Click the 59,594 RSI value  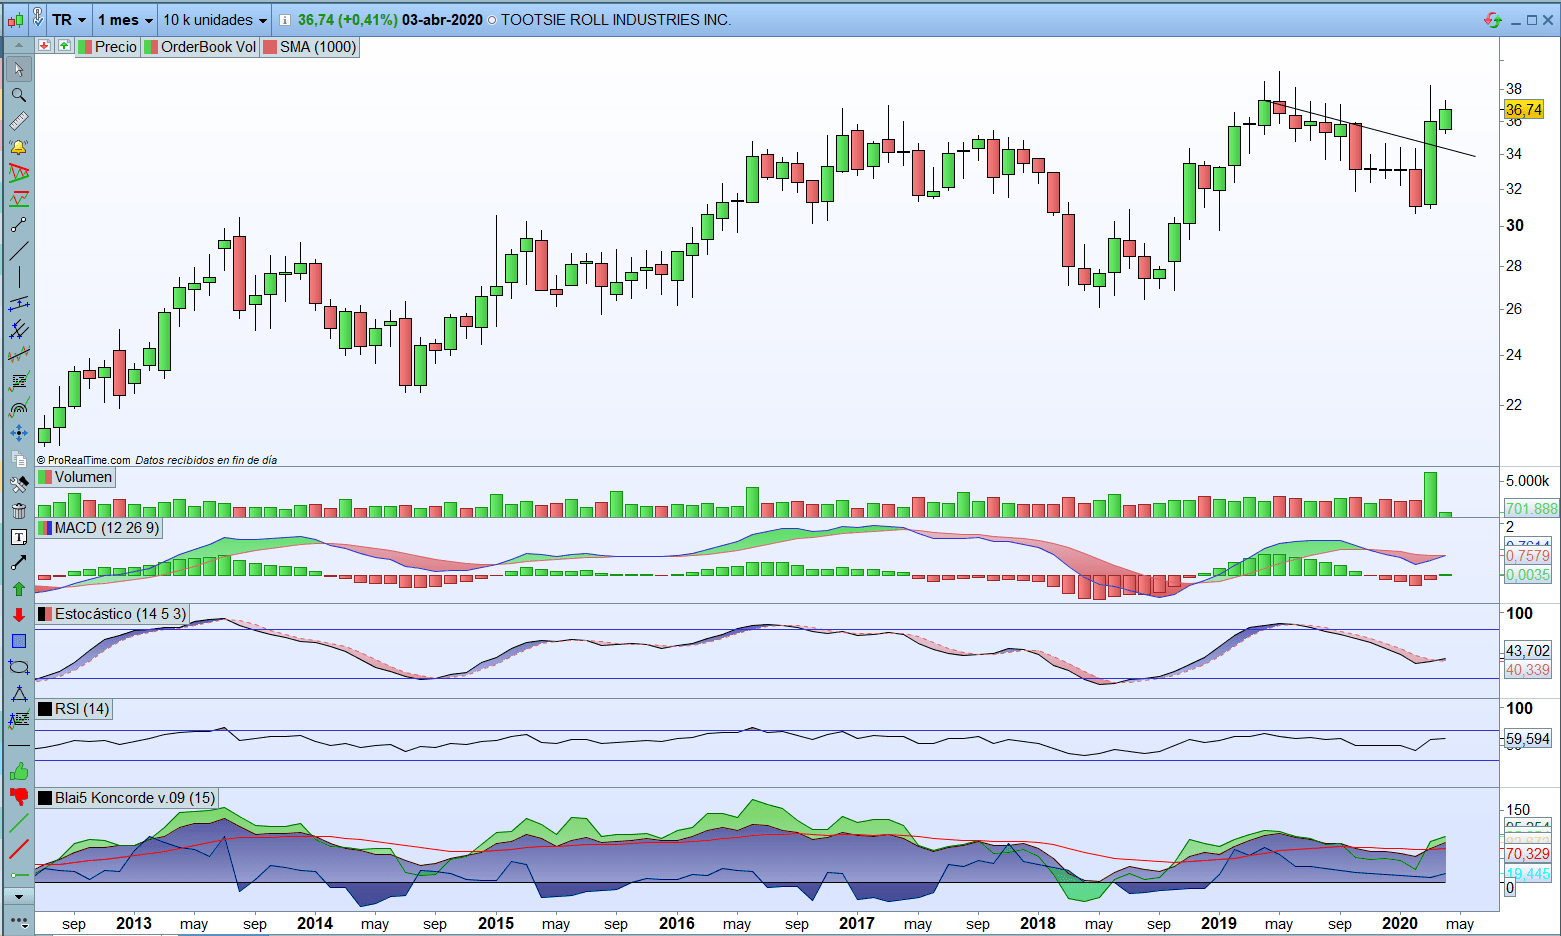(x=1528, y=739)
